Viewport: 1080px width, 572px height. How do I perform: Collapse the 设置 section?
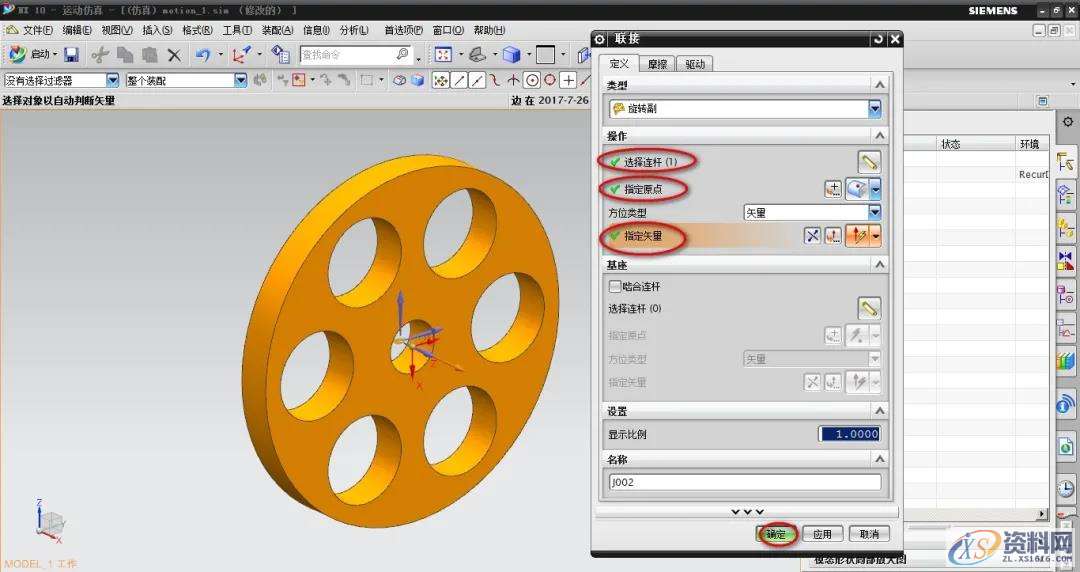[x=878, y=411]
